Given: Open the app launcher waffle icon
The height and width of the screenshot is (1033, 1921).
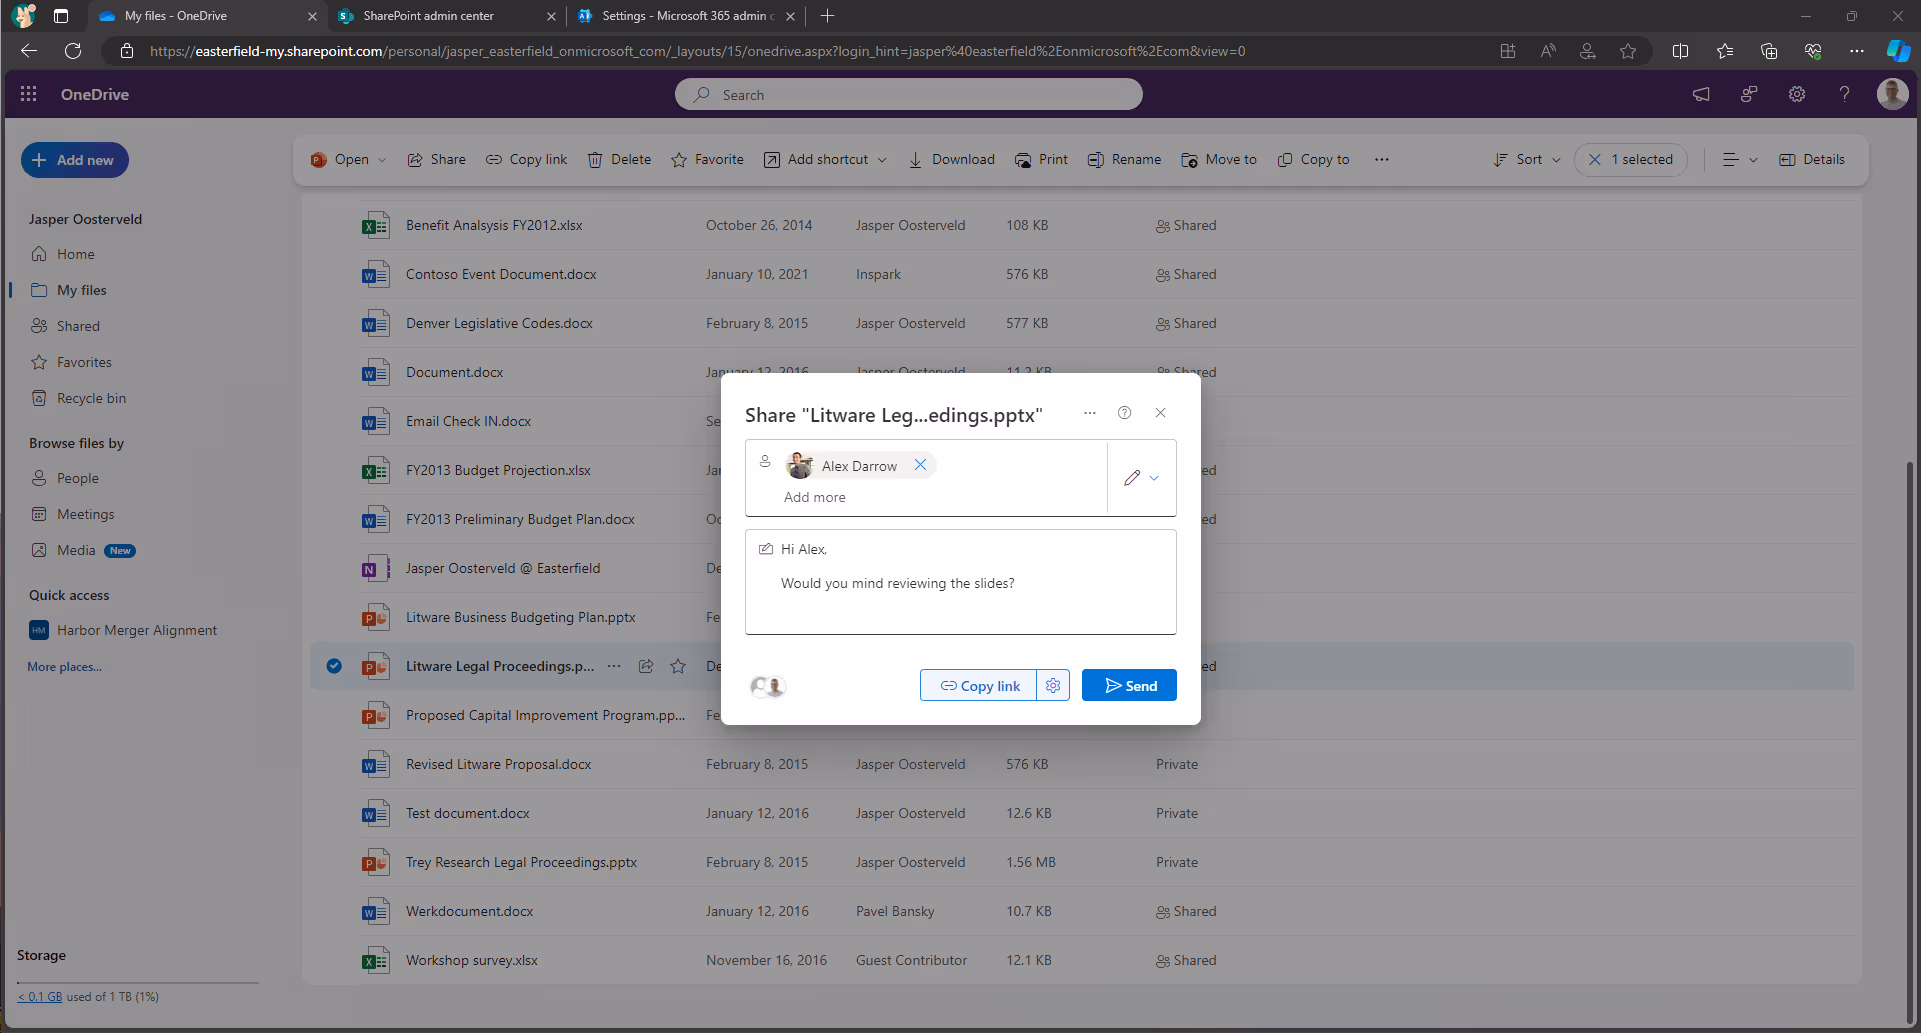Looking at the screenshot, I should (28, 94).
